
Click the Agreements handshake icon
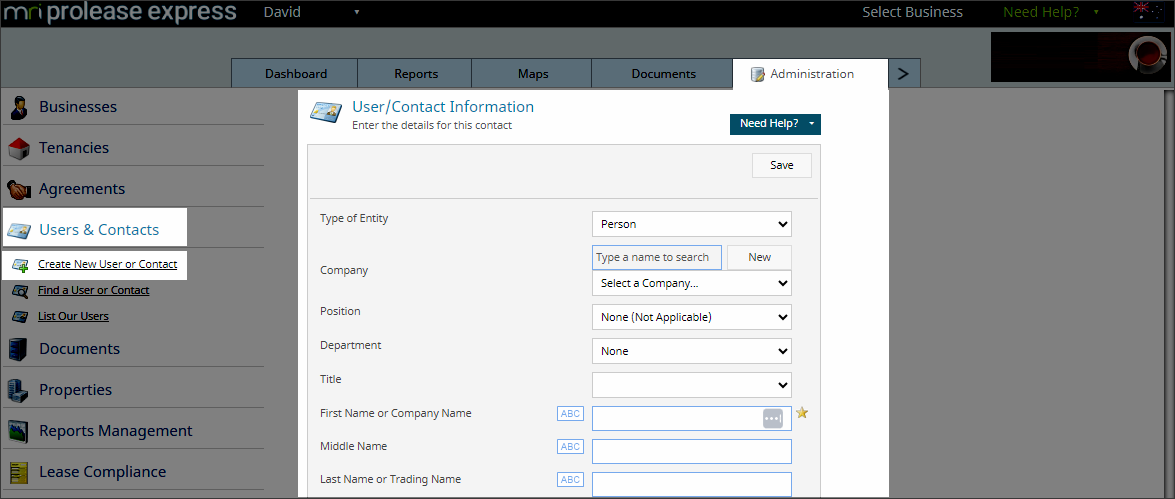(19, 190)
